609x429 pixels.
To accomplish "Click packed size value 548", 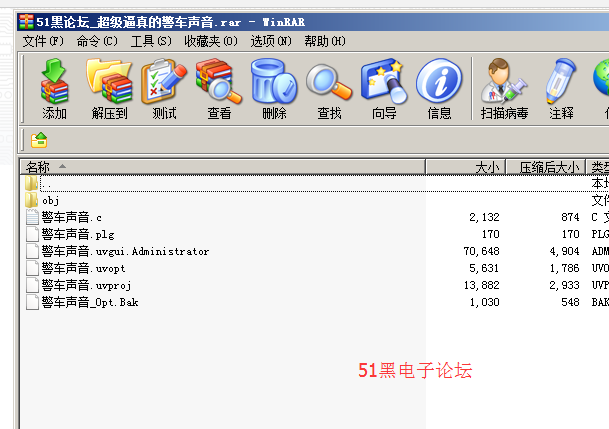I will pos(570,302).
